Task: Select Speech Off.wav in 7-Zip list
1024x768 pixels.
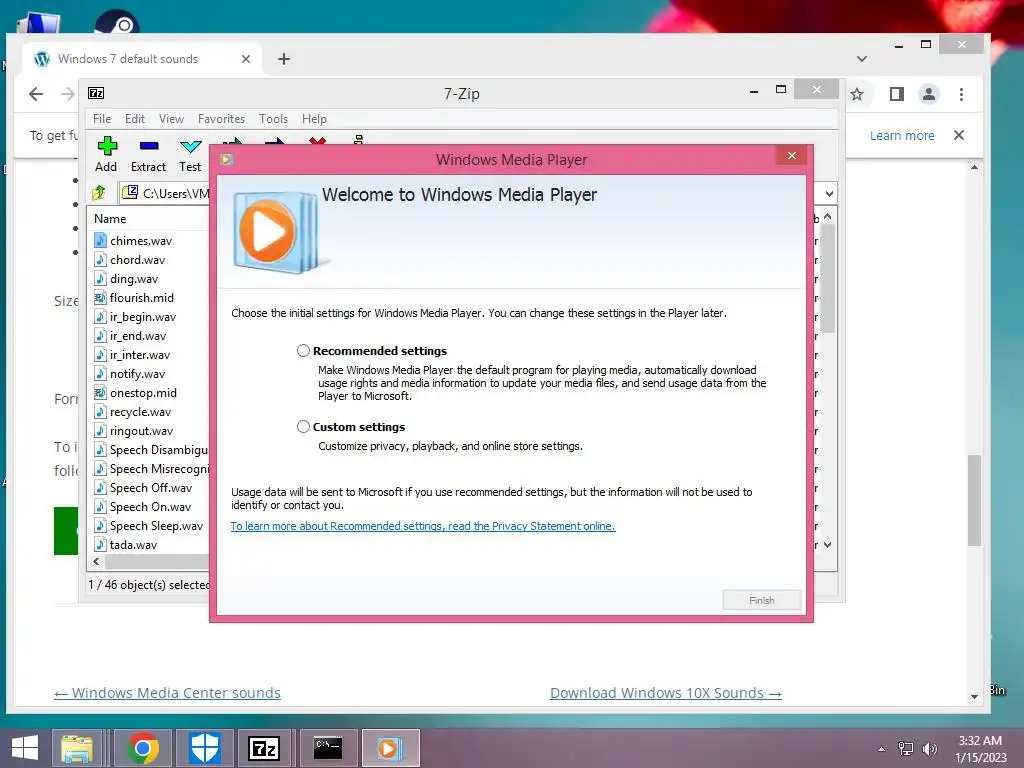Action: click(151, 488)
